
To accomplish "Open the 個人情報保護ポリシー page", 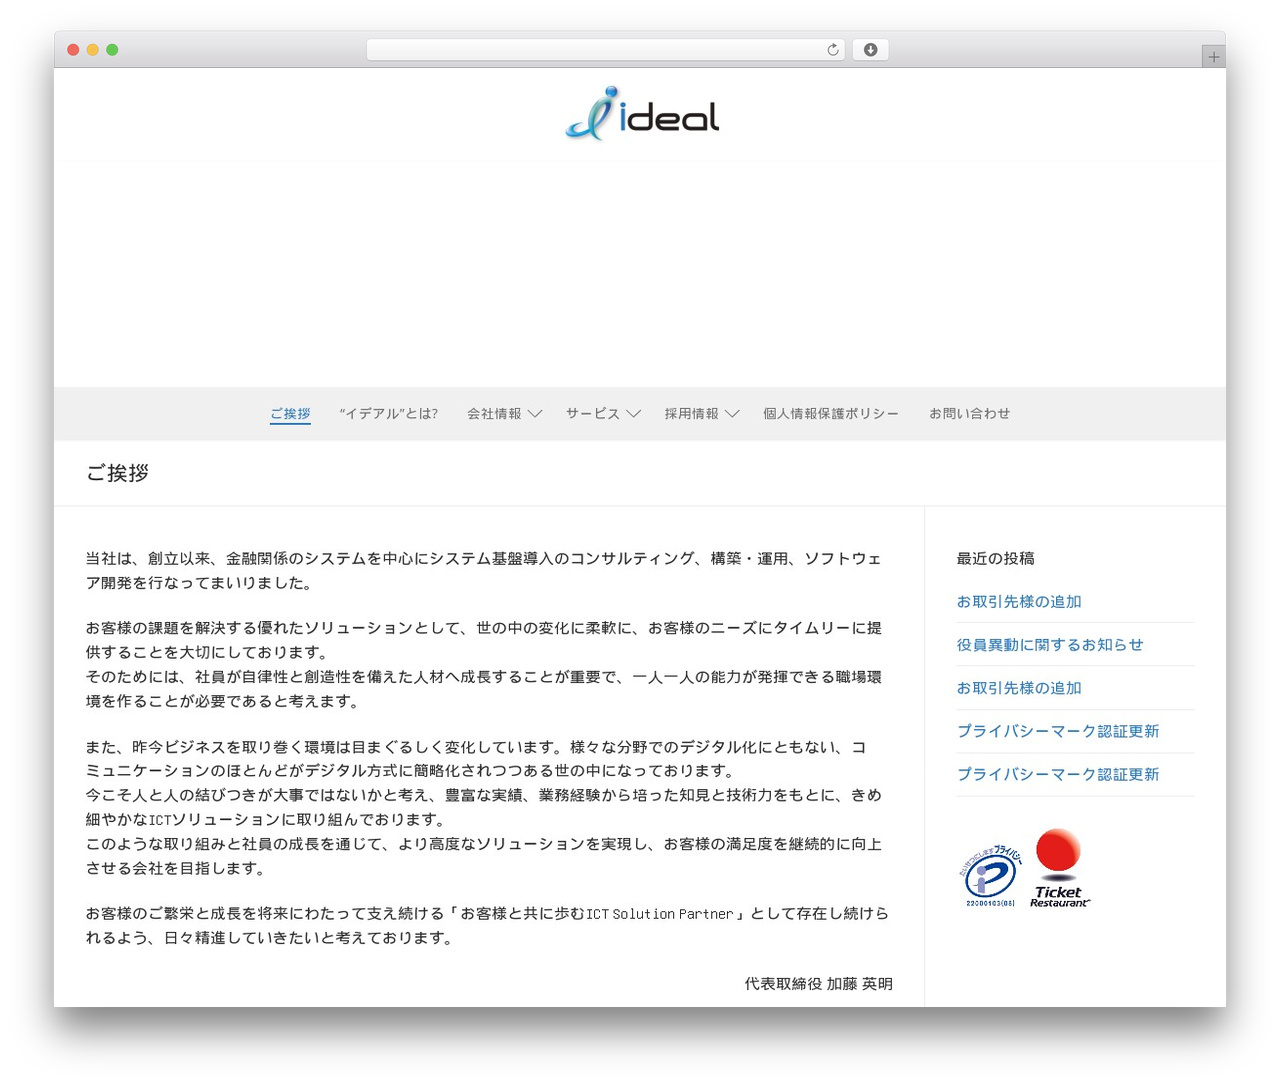I will pyautogui.click(x=831, y=414).
